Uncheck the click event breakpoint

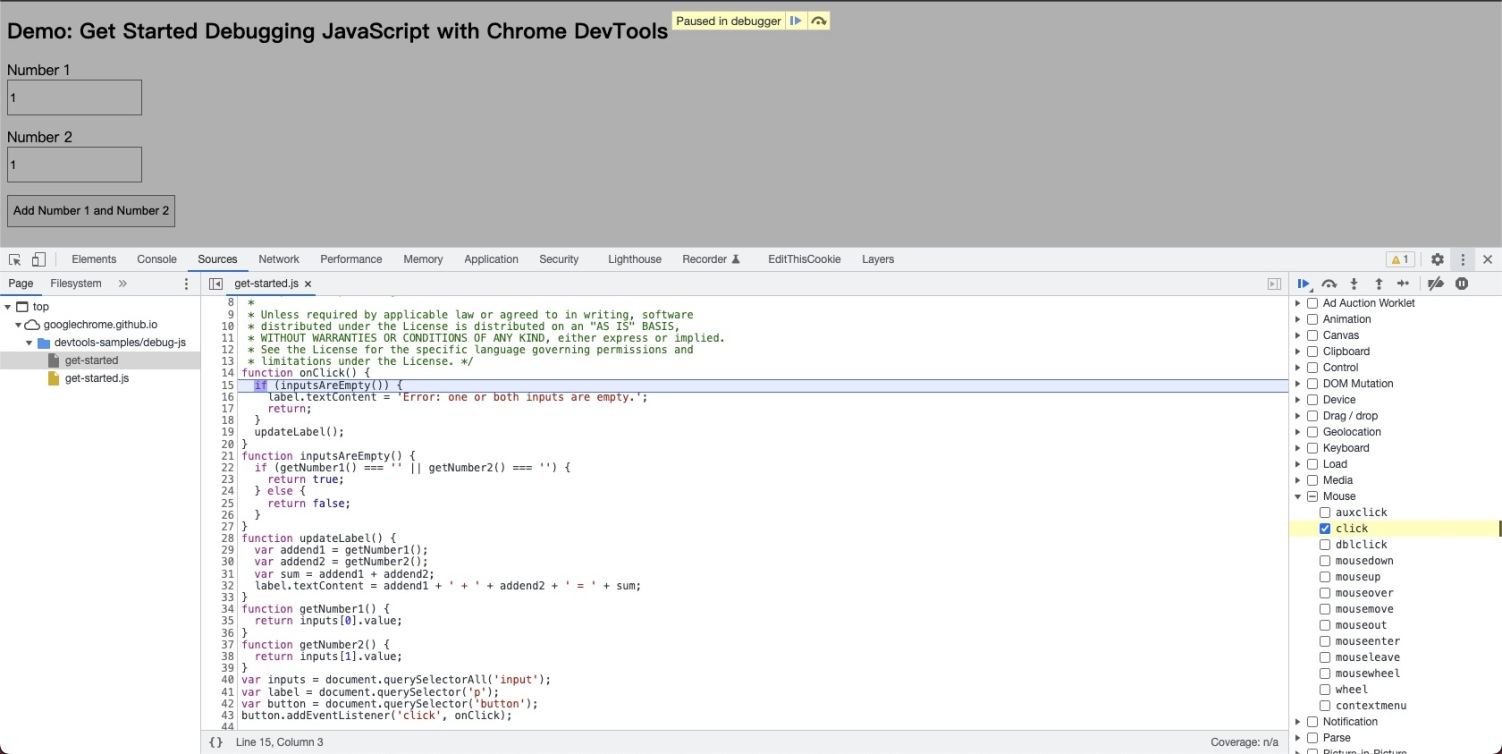click(x=1325, y=528)
